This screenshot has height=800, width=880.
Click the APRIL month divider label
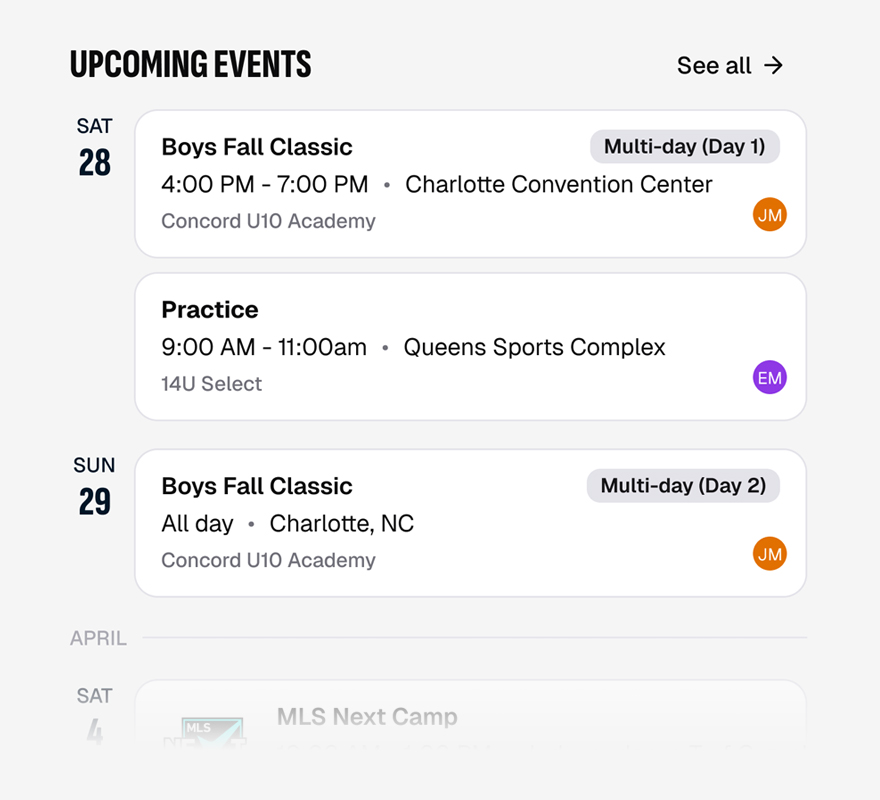coord(98,638)
